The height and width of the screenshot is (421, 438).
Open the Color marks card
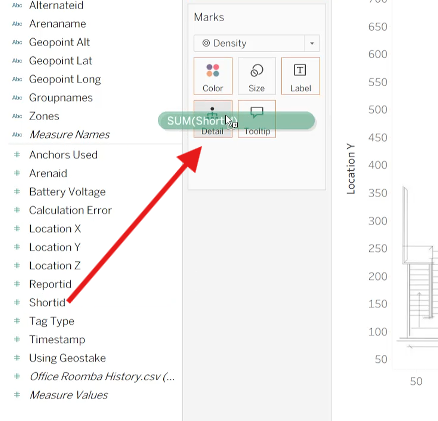point(213,76)
